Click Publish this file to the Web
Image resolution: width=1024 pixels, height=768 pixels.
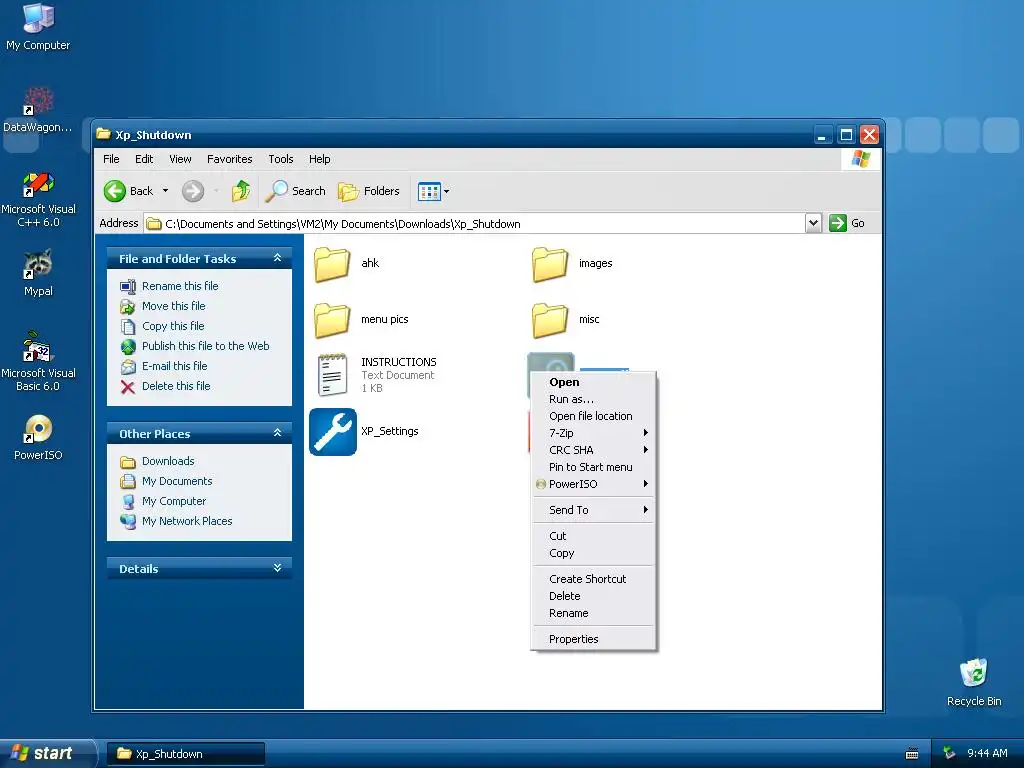pos(206,346)
